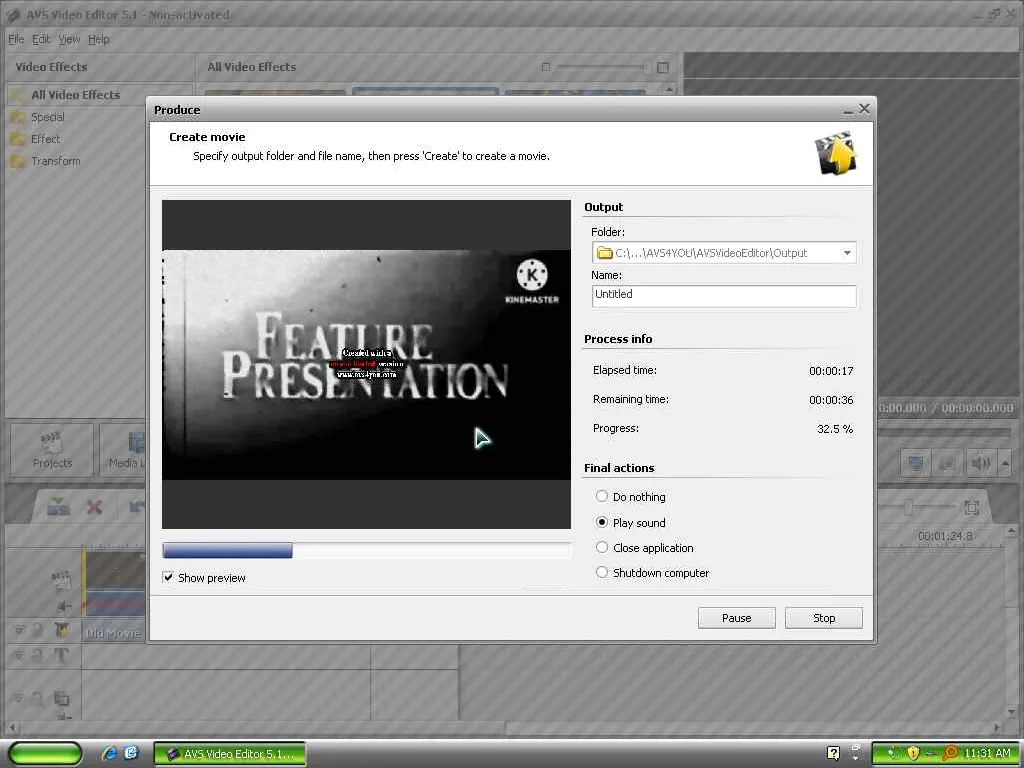This screenshot has height=768, width=1024.
Task: Open the Projects section in main window
Action: pos(52,450)
